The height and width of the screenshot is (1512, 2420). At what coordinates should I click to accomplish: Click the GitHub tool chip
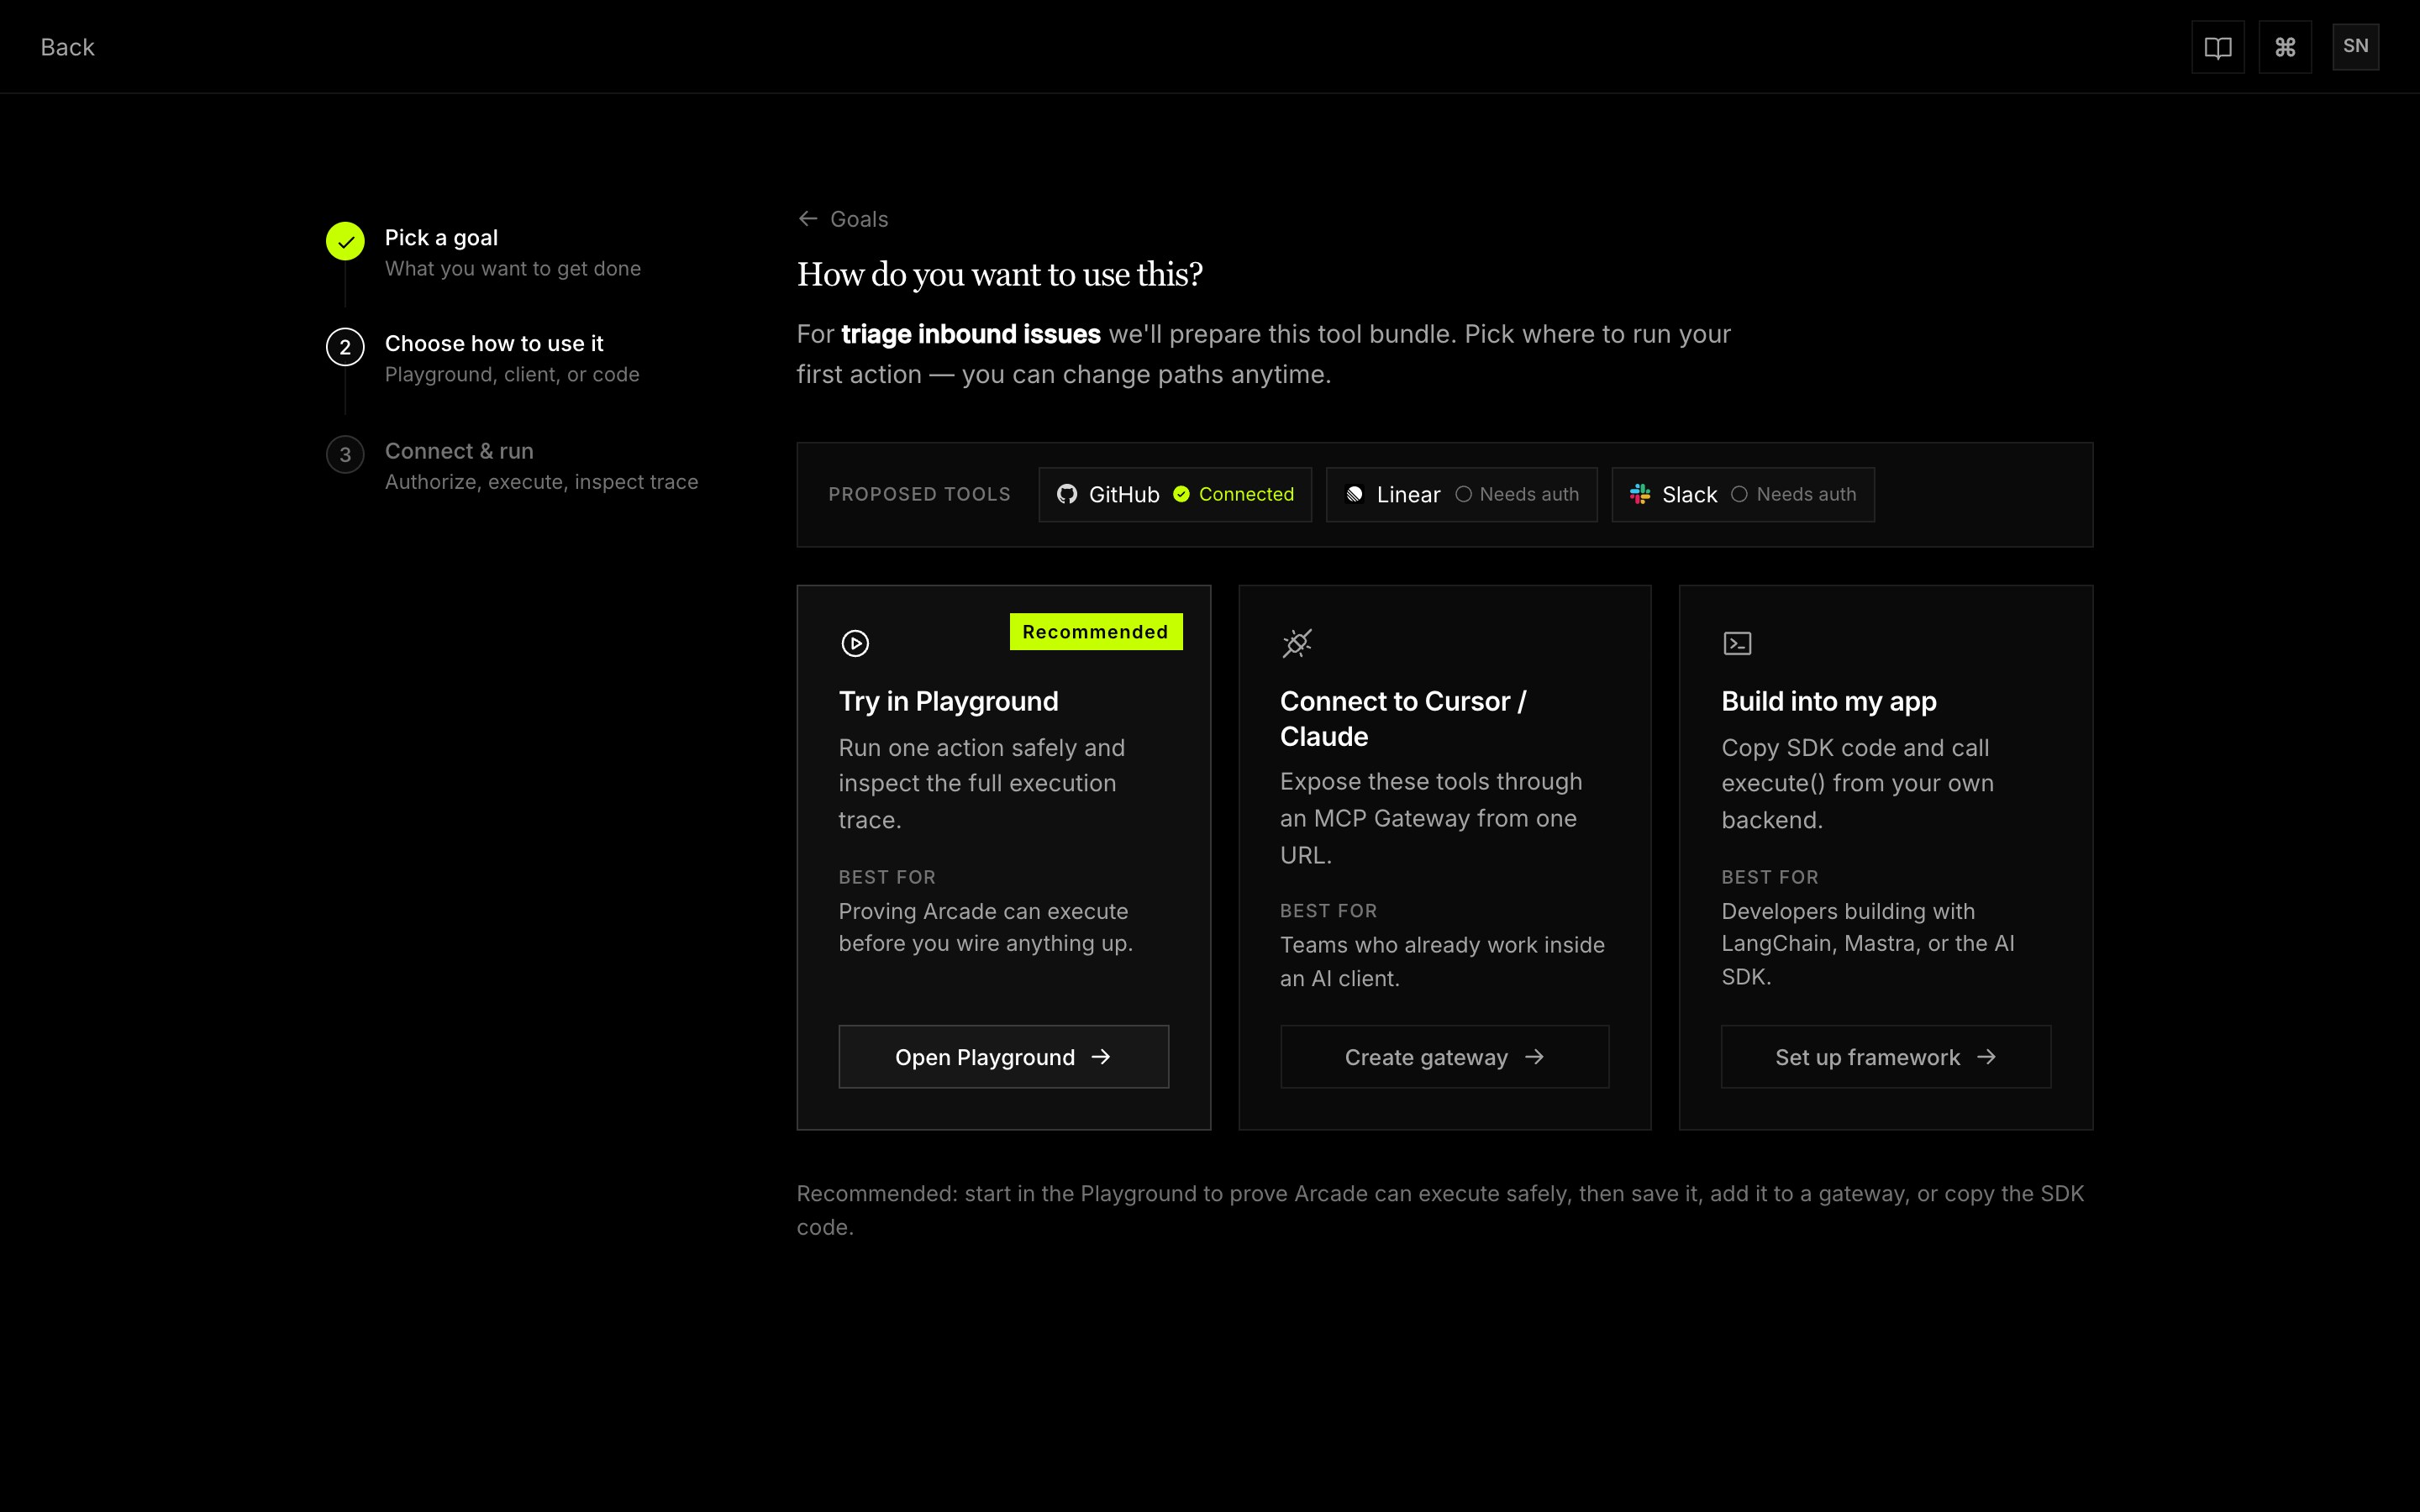point(1175,494)
